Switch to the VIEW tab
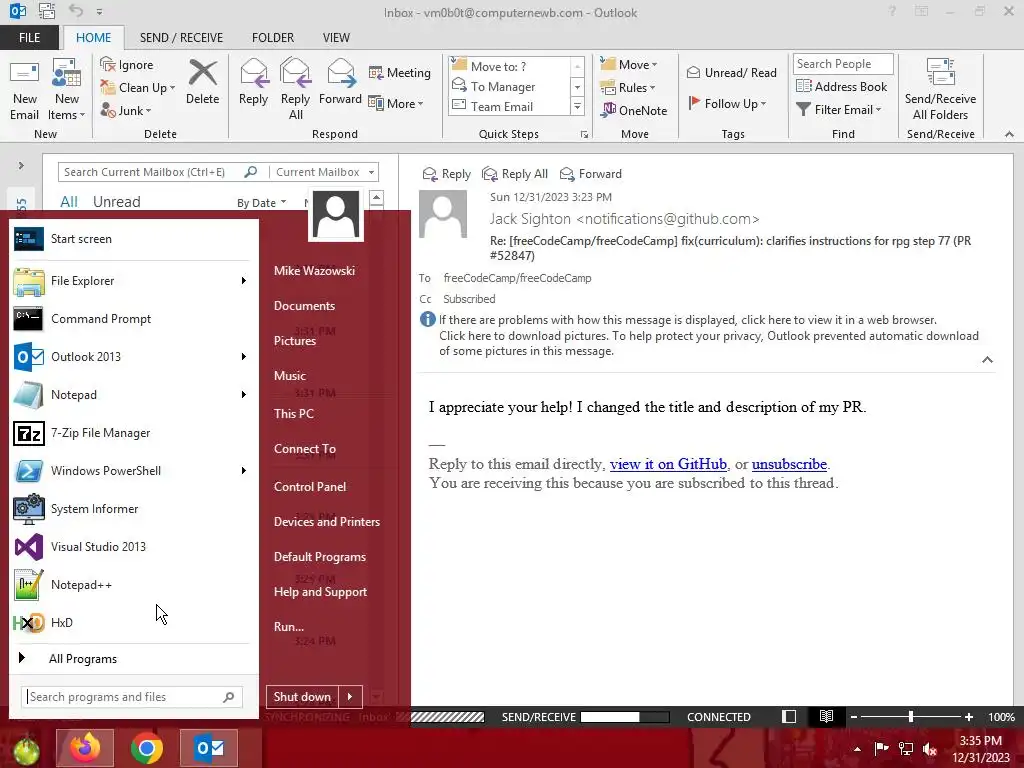 click(x=336, y=38)
